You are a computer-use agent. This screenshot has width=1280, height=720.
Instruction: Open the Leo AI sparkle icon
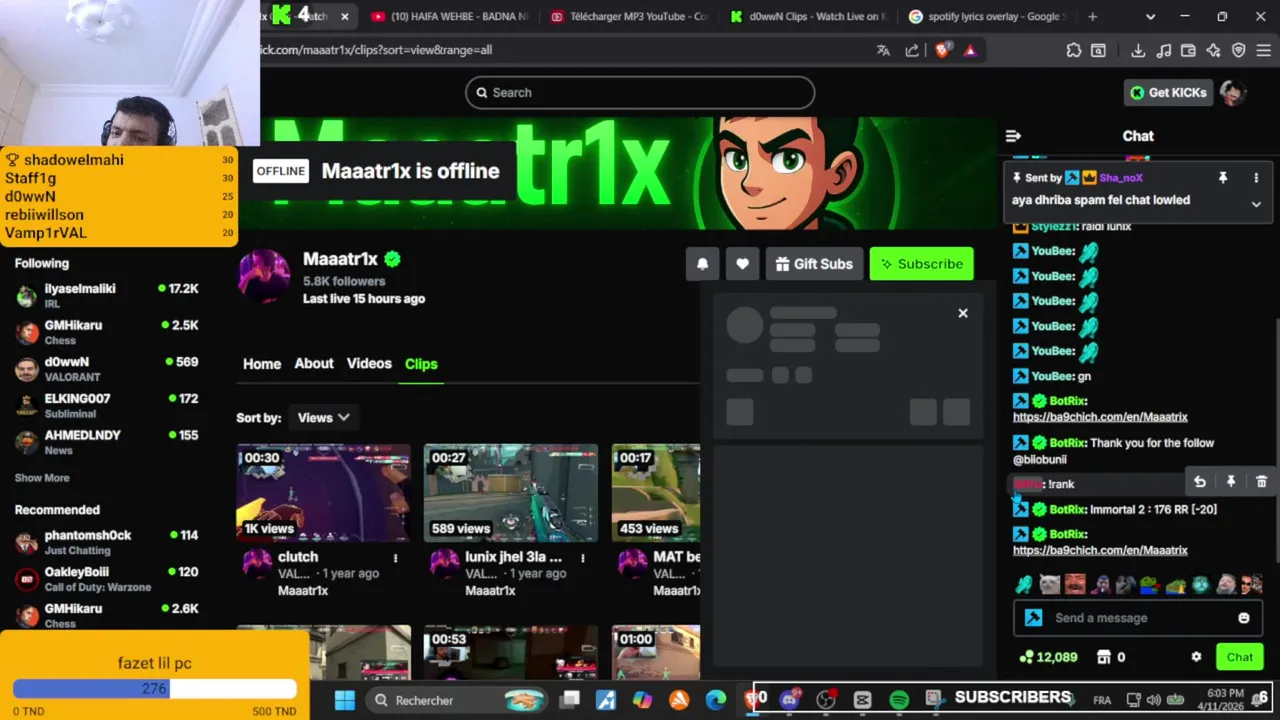pyautogui.click(x=1213, y=50)
